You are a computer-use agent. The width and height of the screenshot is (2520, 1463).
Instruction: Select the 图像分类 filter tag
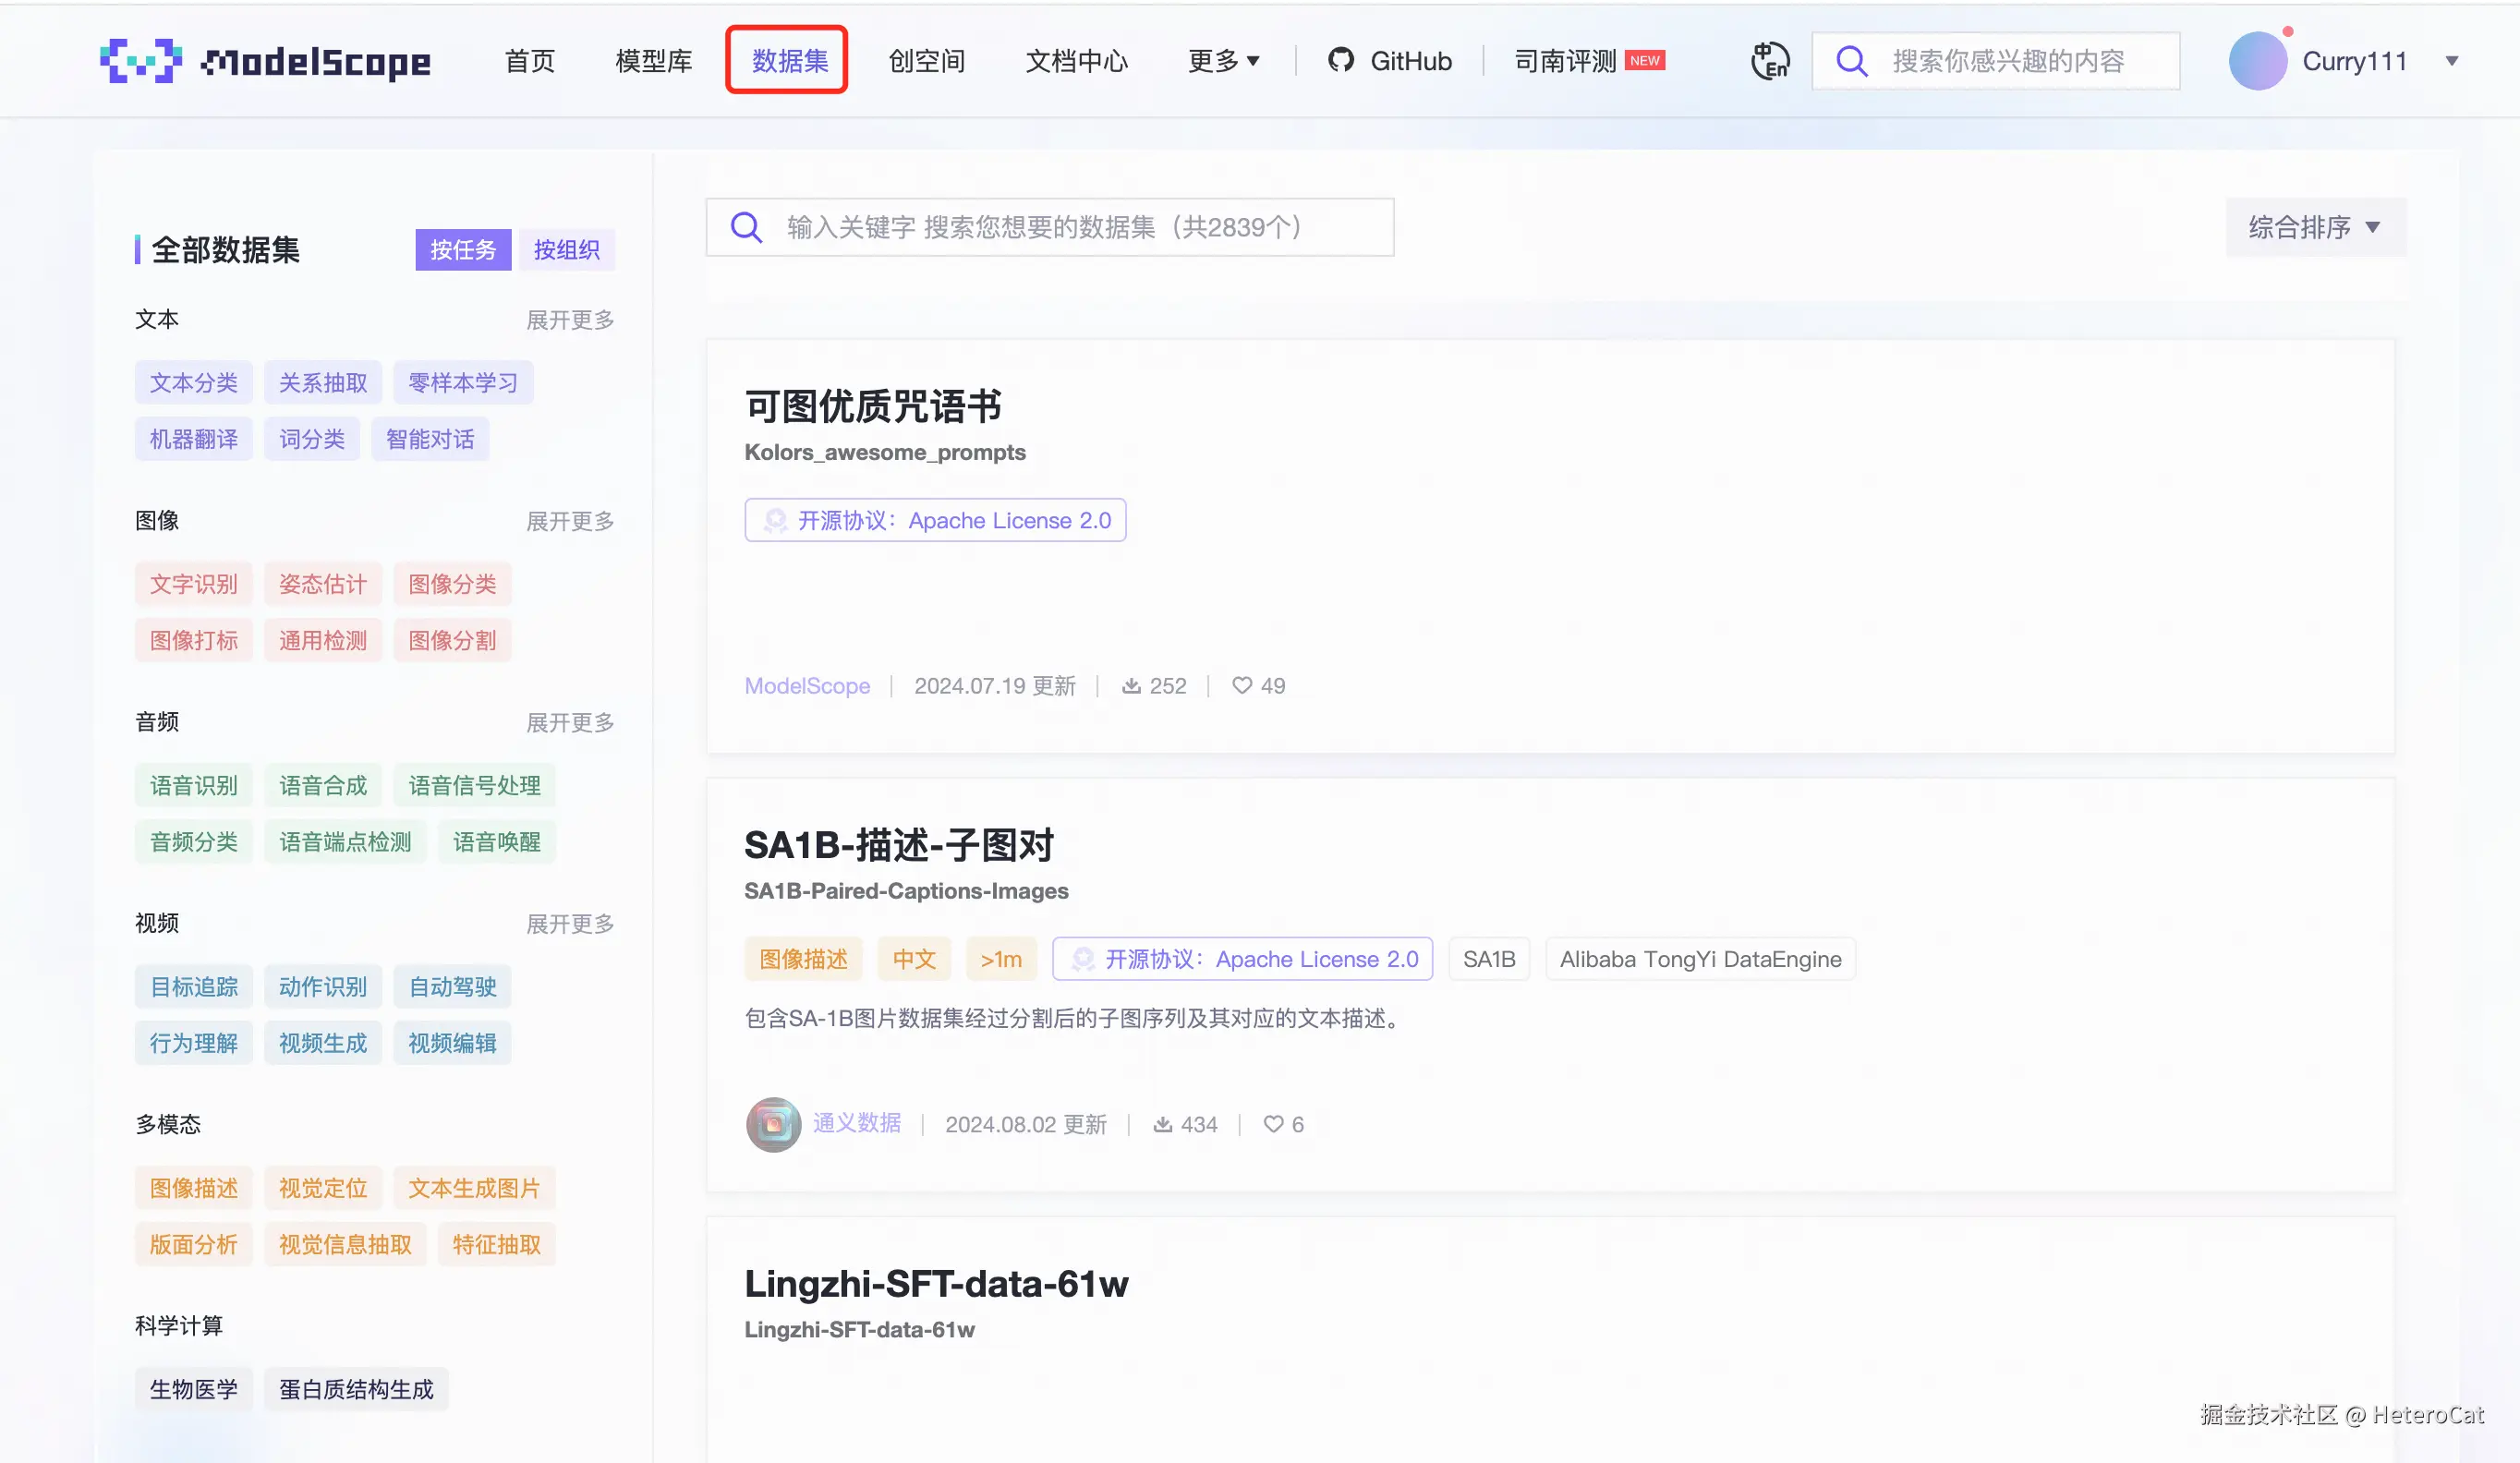tap(452, 584)
